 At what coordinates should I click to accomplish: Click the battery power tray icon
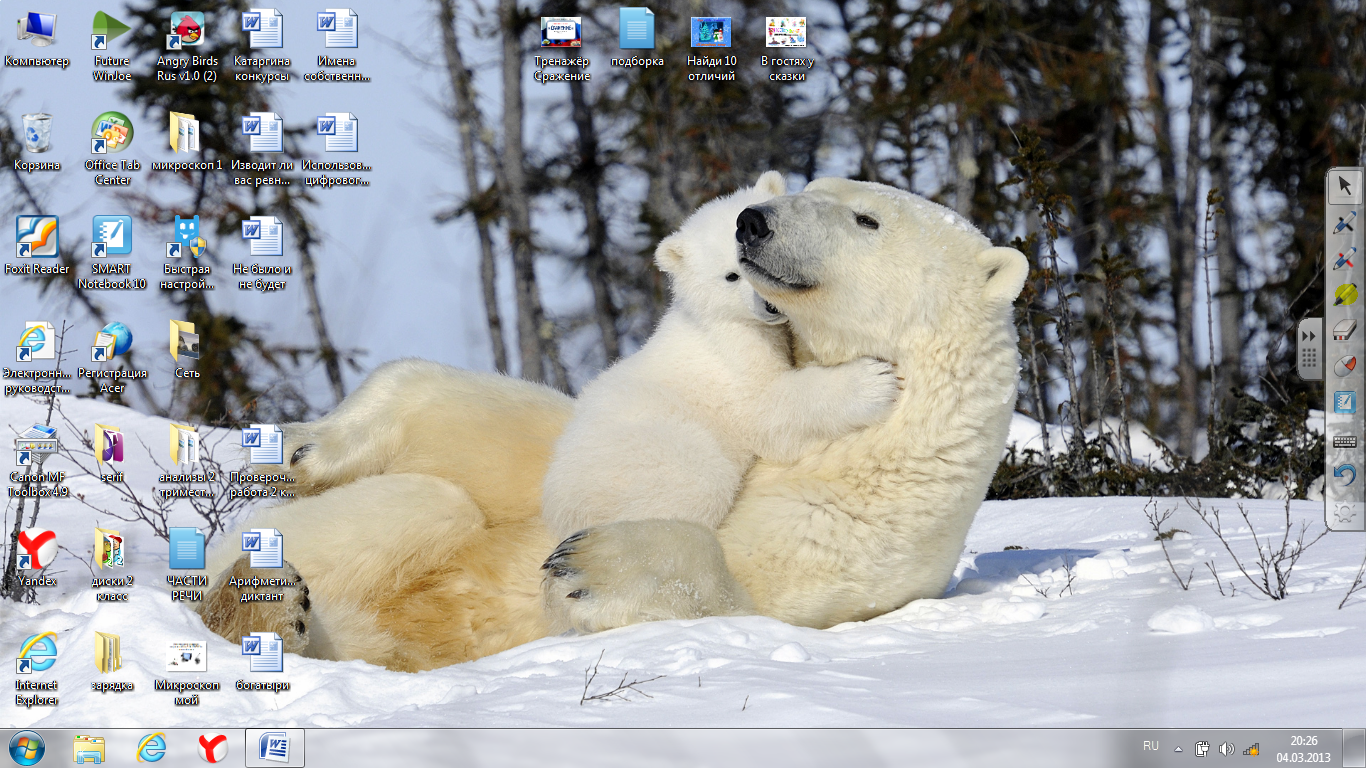(1203, 748)
